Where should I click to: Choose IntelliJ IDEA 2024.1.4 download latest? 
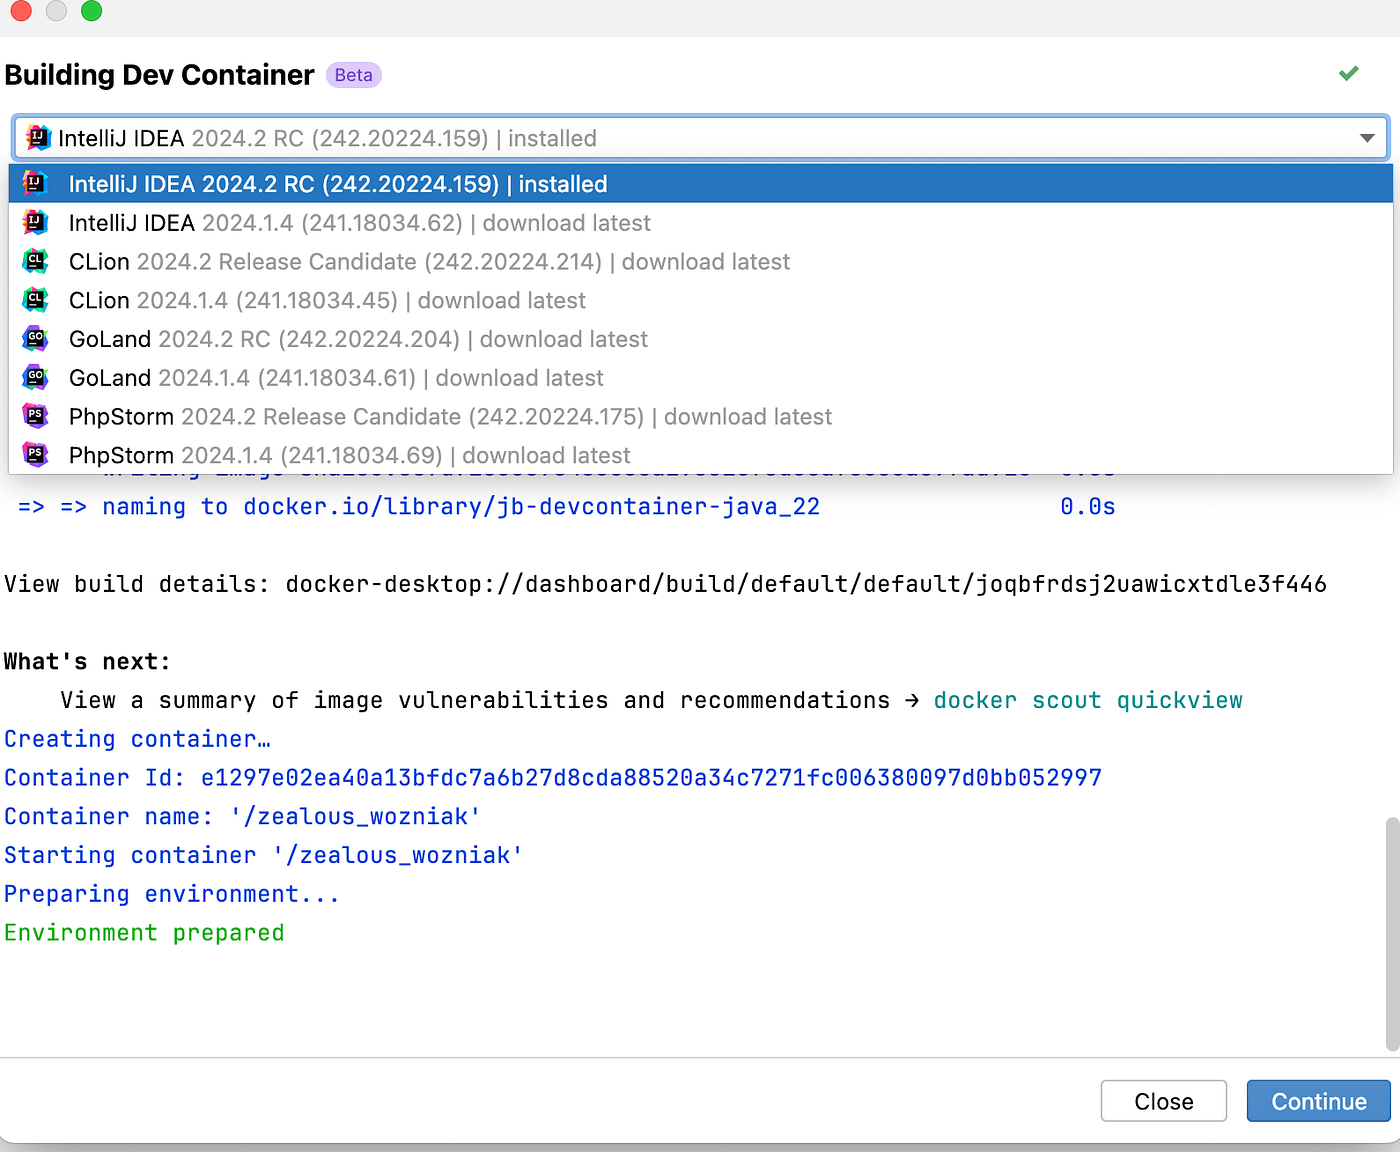pos(359,223)
